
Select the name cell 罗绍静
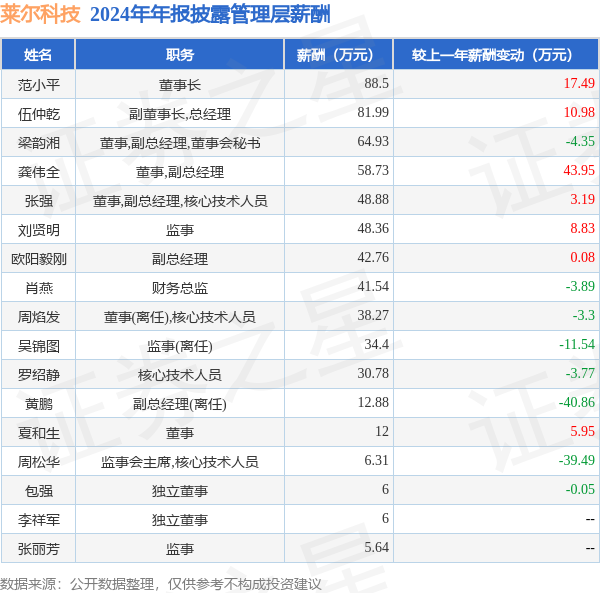click(39, 375)
